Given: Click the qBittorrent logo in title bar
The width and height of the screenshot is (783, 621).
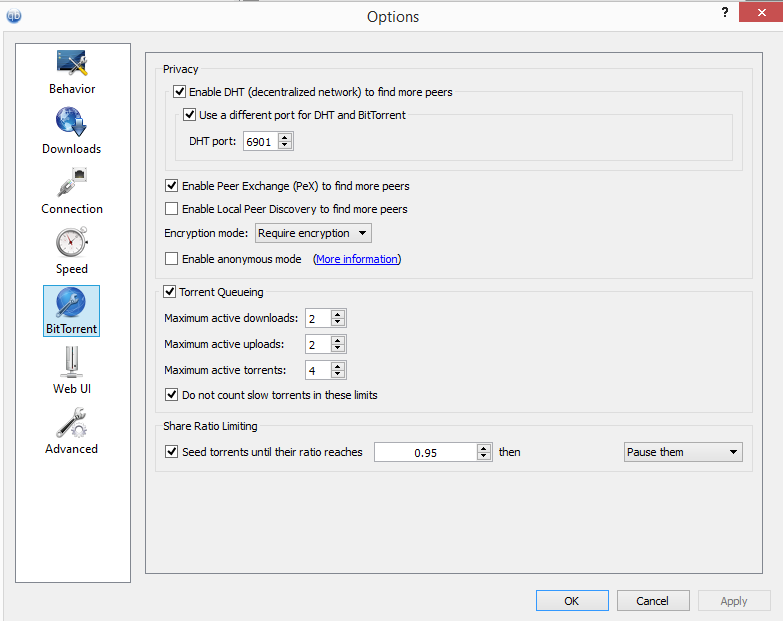Looking at the screenshot, I should pyautogui.click(x=14, y=16).
